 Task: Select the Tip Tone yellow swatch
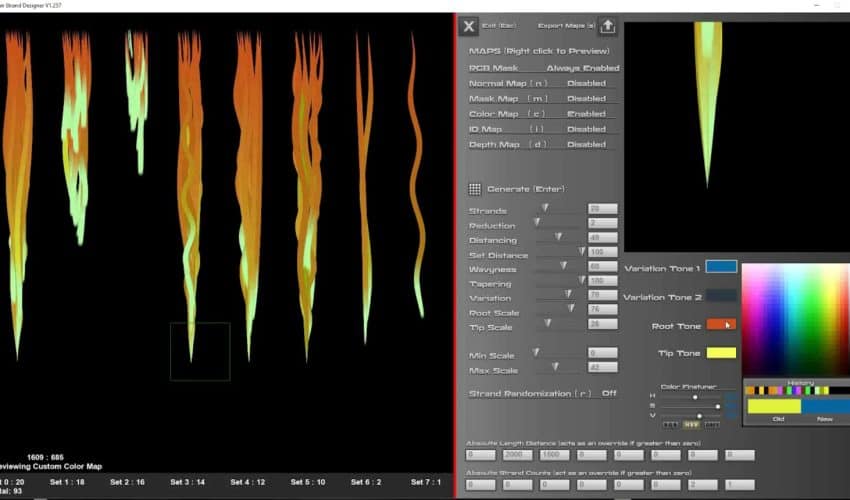(x=720, y=353)
